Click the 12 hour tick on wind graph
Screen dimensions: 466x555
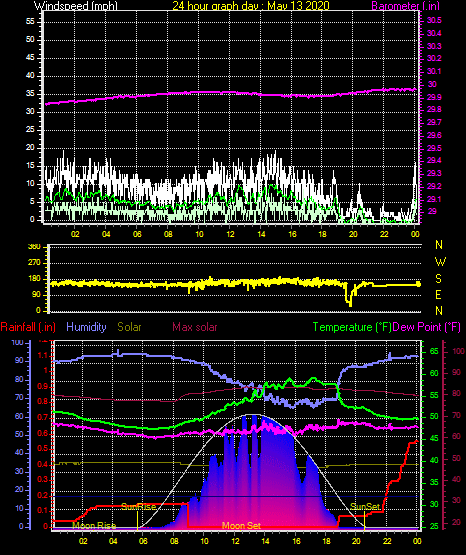click(x=230, y=234)
